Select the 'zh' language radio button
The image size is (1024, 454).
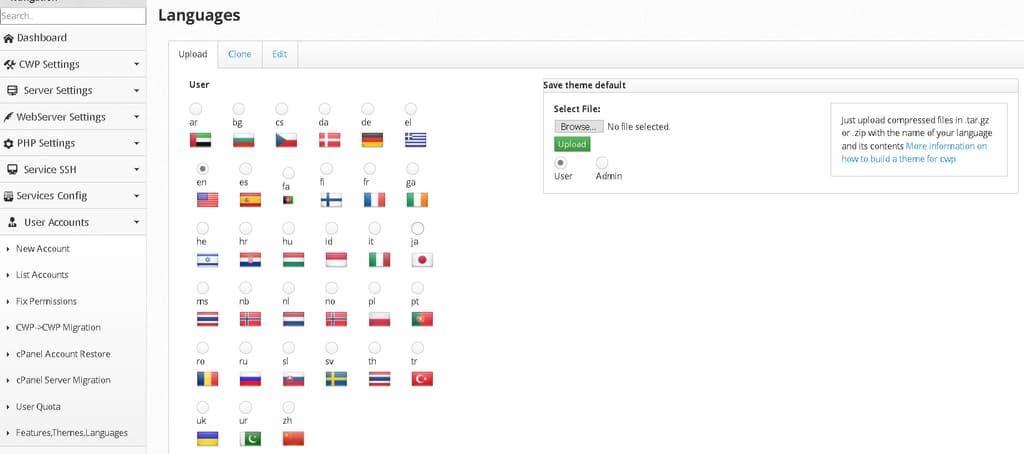point(289,407)
